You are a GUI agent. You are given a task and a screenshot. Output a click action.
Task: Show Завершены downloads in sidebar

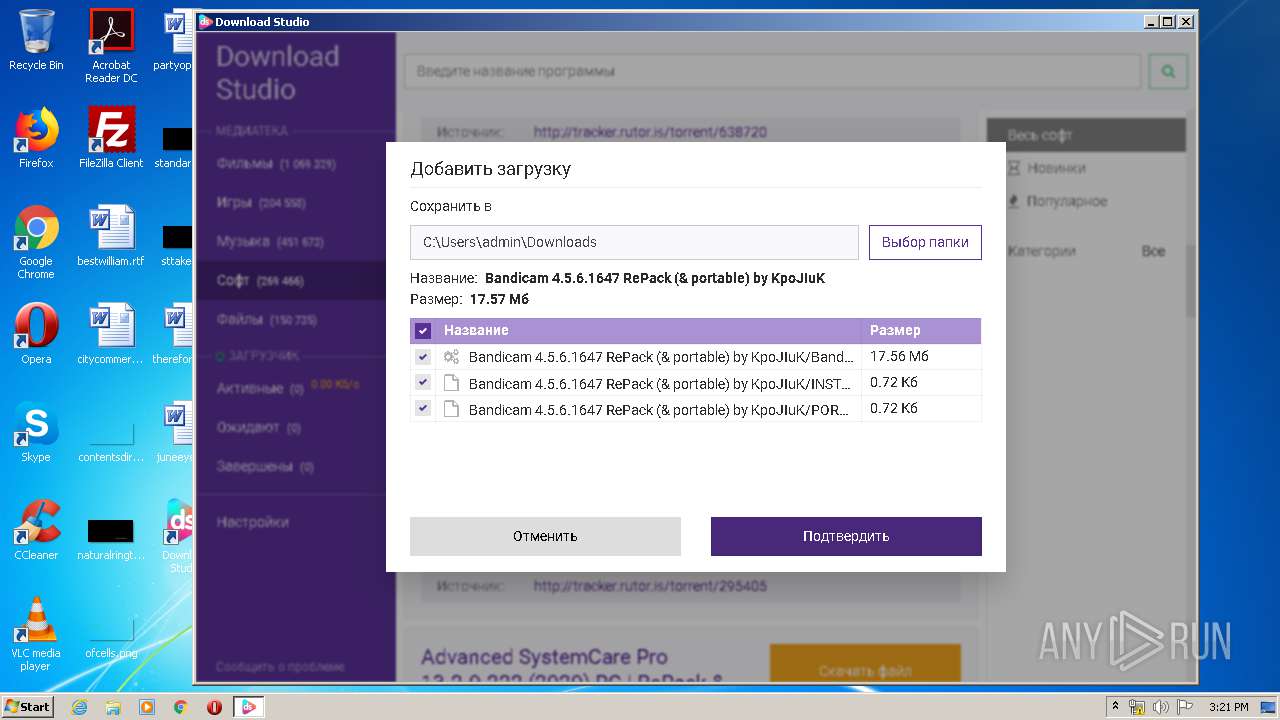click(x=290, y=466)
